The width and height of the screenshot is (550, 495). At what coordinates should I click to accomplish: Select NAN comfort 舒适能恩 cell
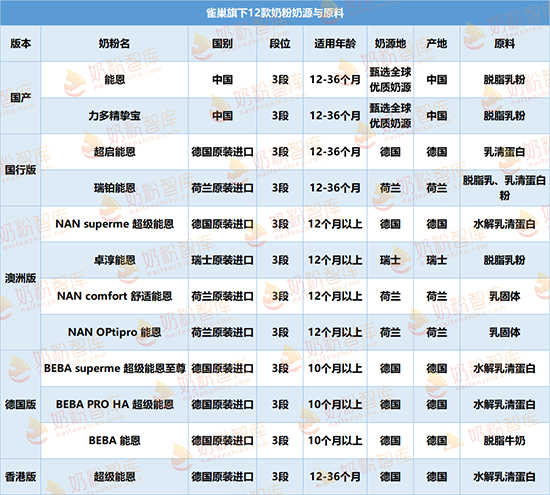[114, 296]
